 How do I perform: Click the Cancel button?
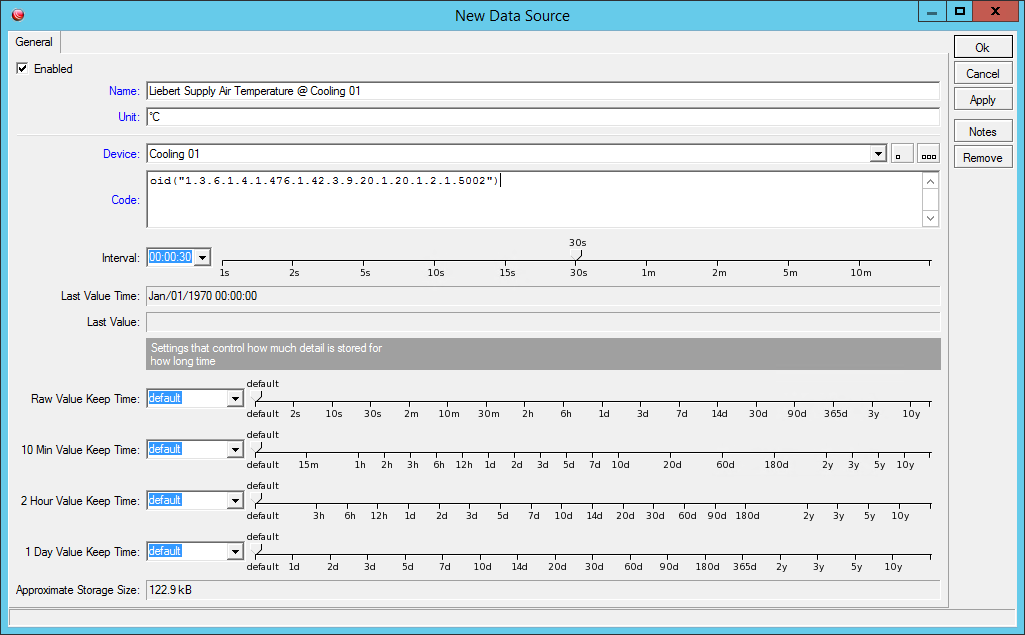(x=982, y=72)
